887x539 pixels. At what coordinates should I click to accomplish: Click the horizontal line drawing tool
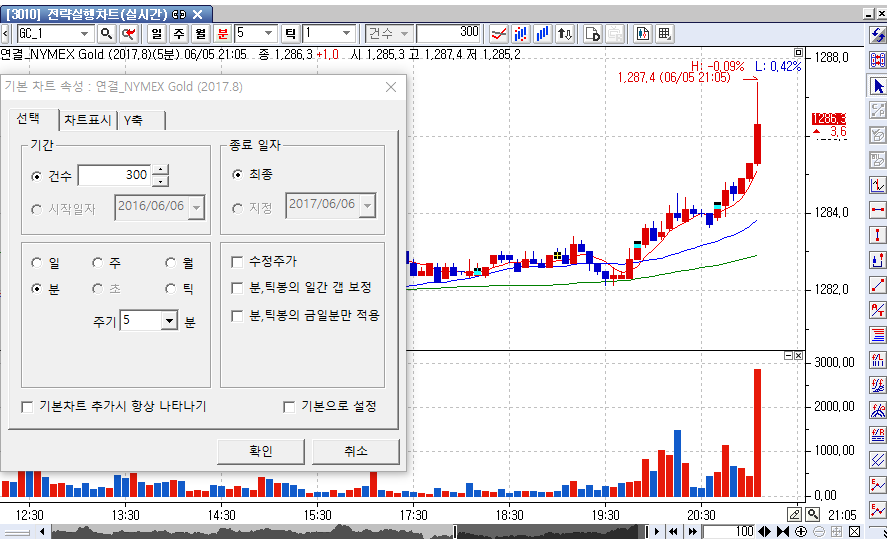point(878,210)
